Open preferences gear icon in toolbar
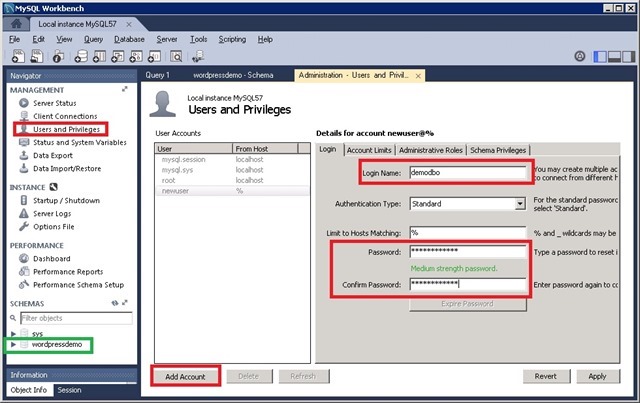 [x=580, y=56]
